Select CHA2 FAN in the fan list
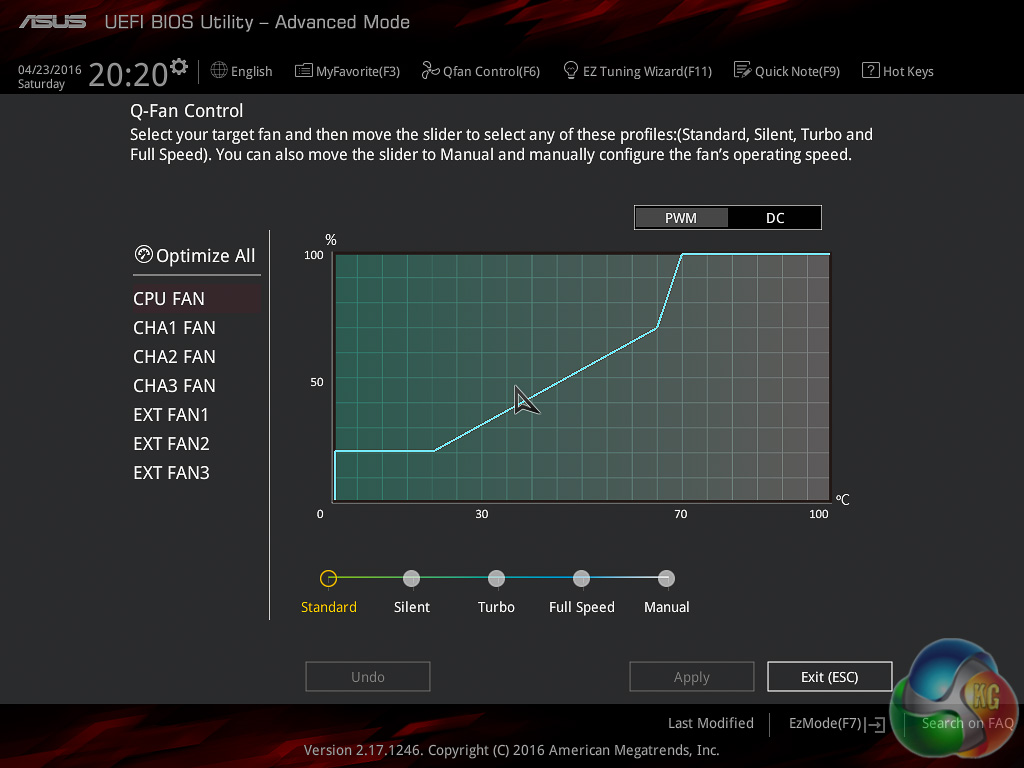The height and width of the screenshot is (768, 1024). click(x=174, y=357)
